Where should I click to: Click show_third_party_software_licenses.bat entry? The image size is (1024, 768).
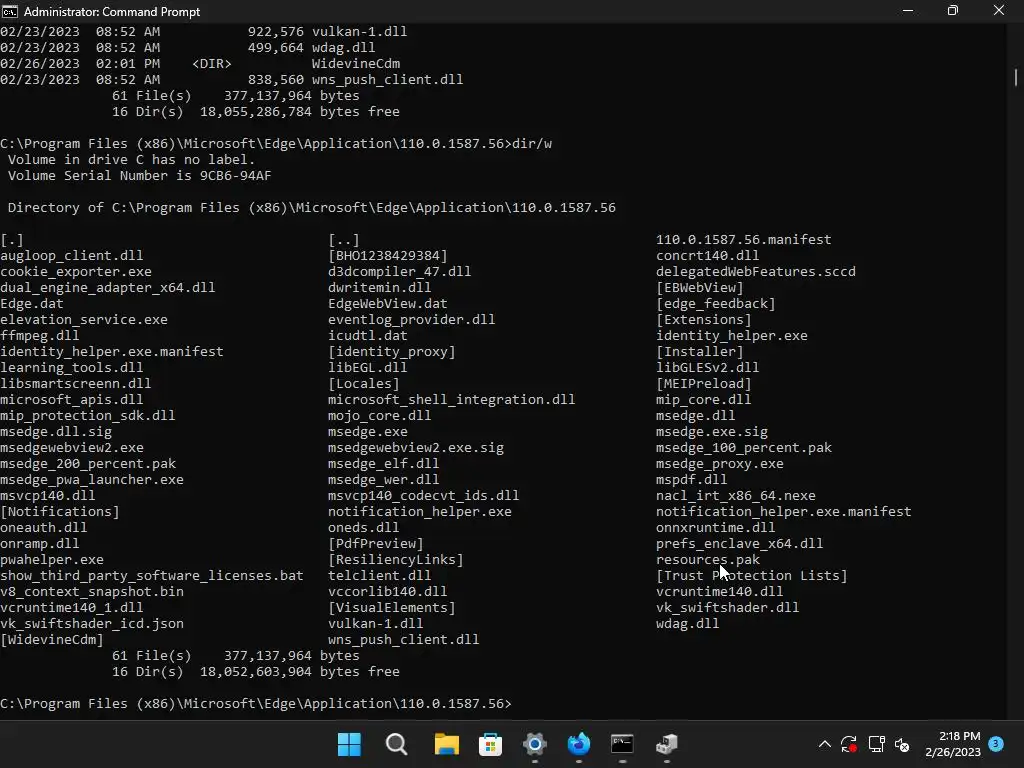coord(152,575)
